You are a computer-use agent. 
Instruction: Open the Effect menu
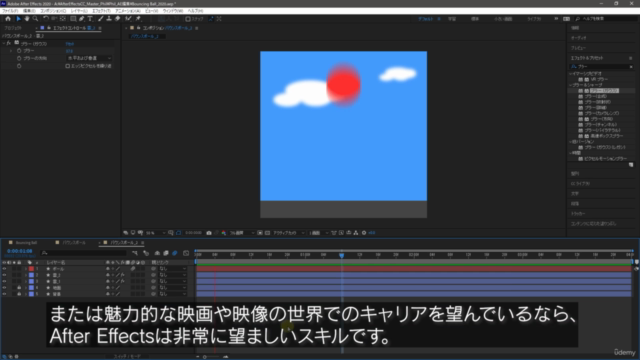(x=101, y=11)
